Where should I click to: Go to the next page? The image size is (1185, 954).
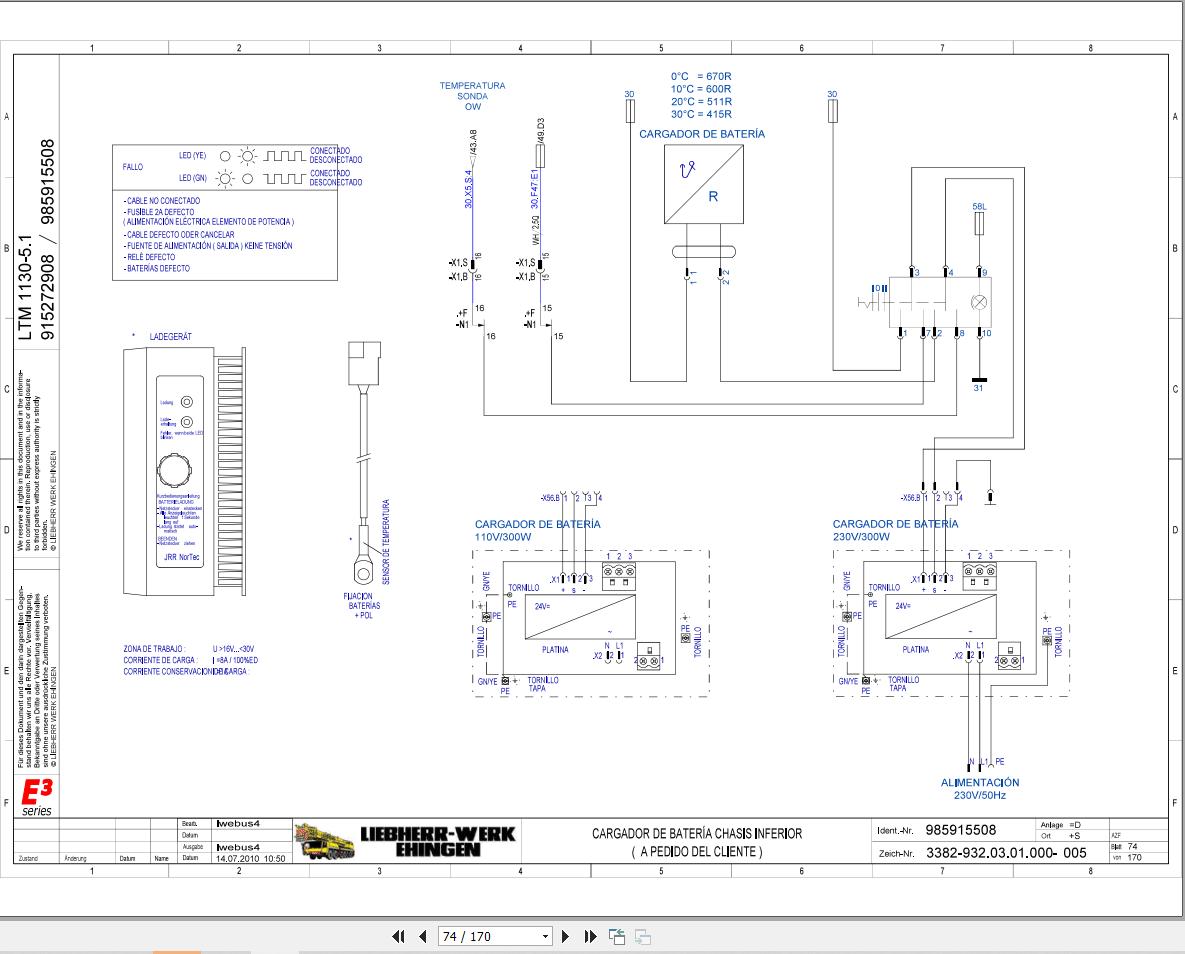[x=565, y=937]
